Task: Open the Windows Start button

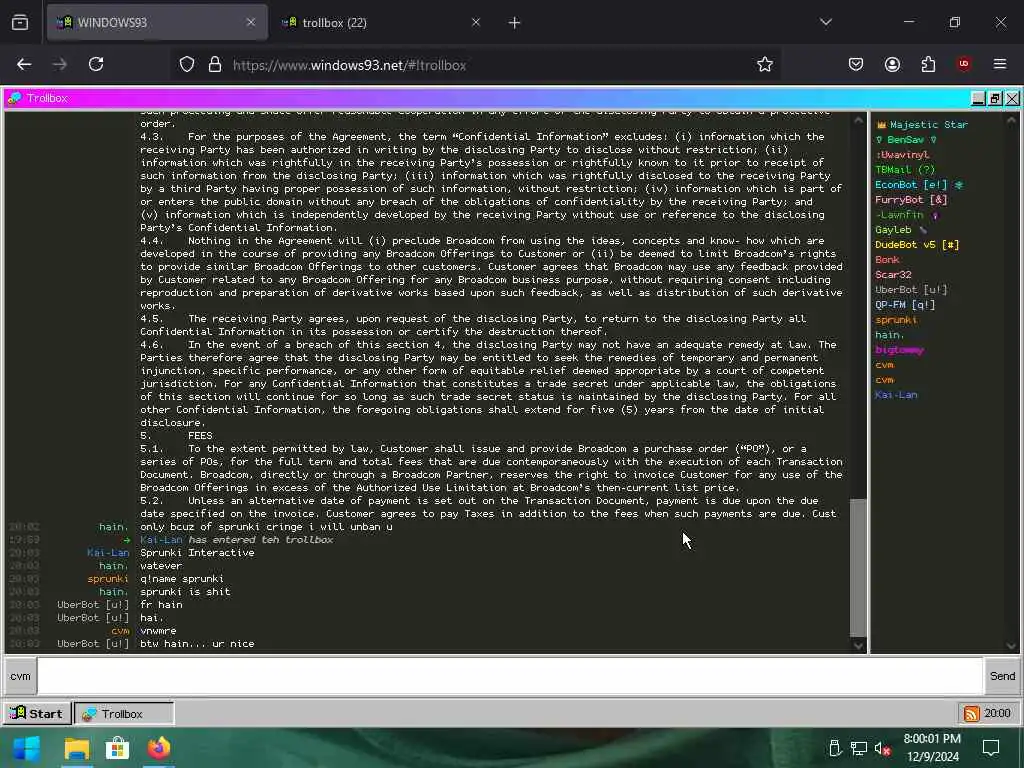Action: tap(27, 748)
